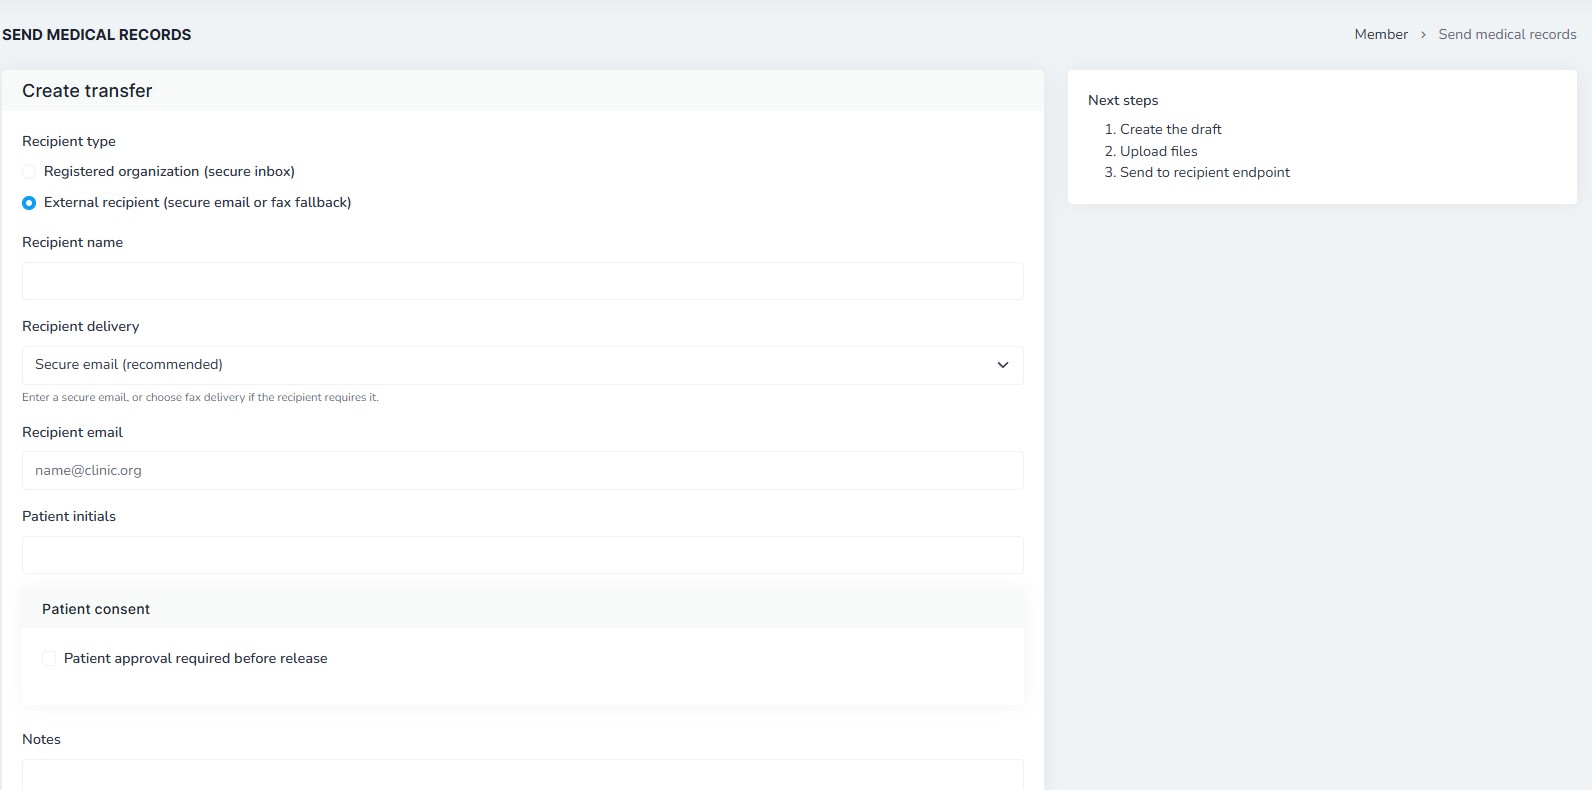Click the Create transfer card header
The width and height of the screenshot is (1592, 790).
click(522, 91)
